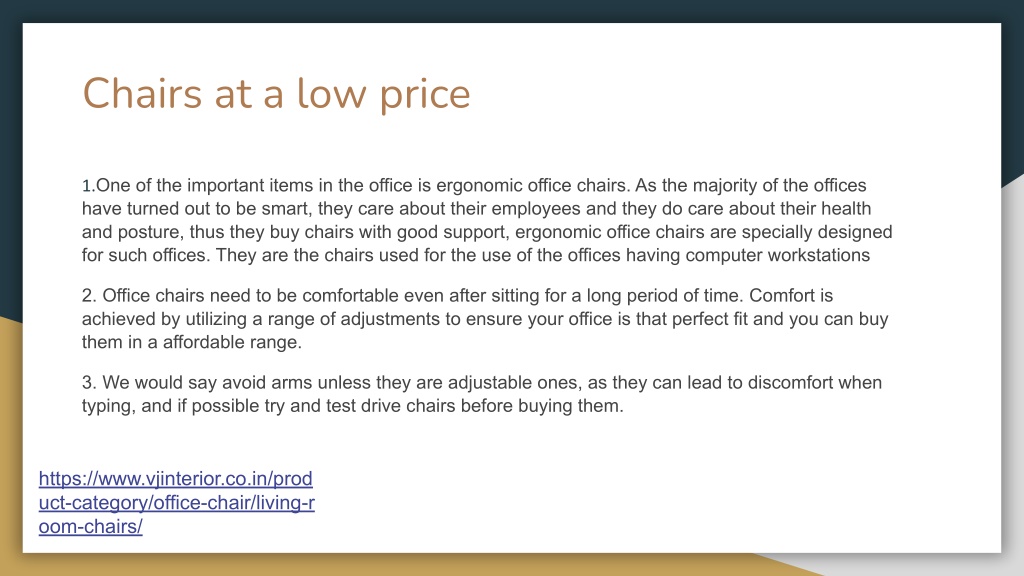Click the number '2.' starting the second paragraph
The image size is (1024, 576).
[x=89, y=296]
